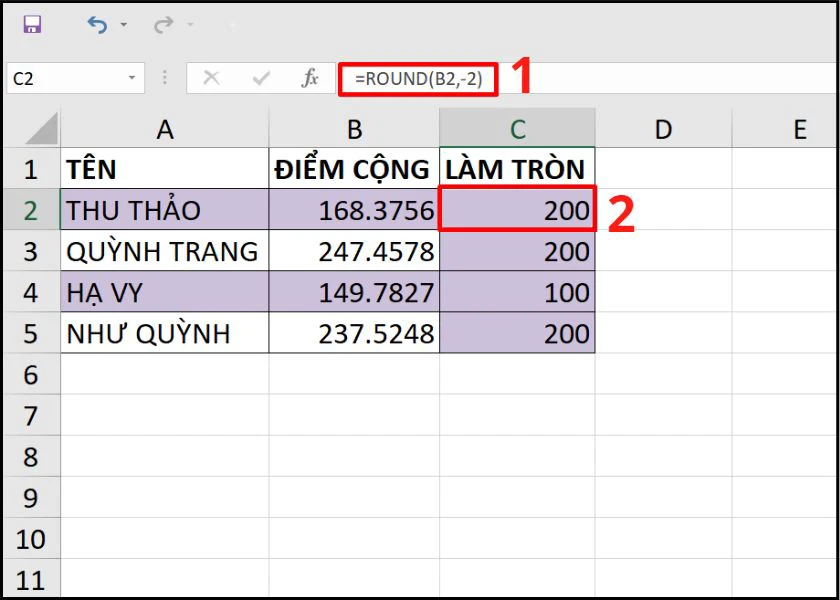Click cell with value 247.4578
Screen dimensions: 840x600
(354, 251)
